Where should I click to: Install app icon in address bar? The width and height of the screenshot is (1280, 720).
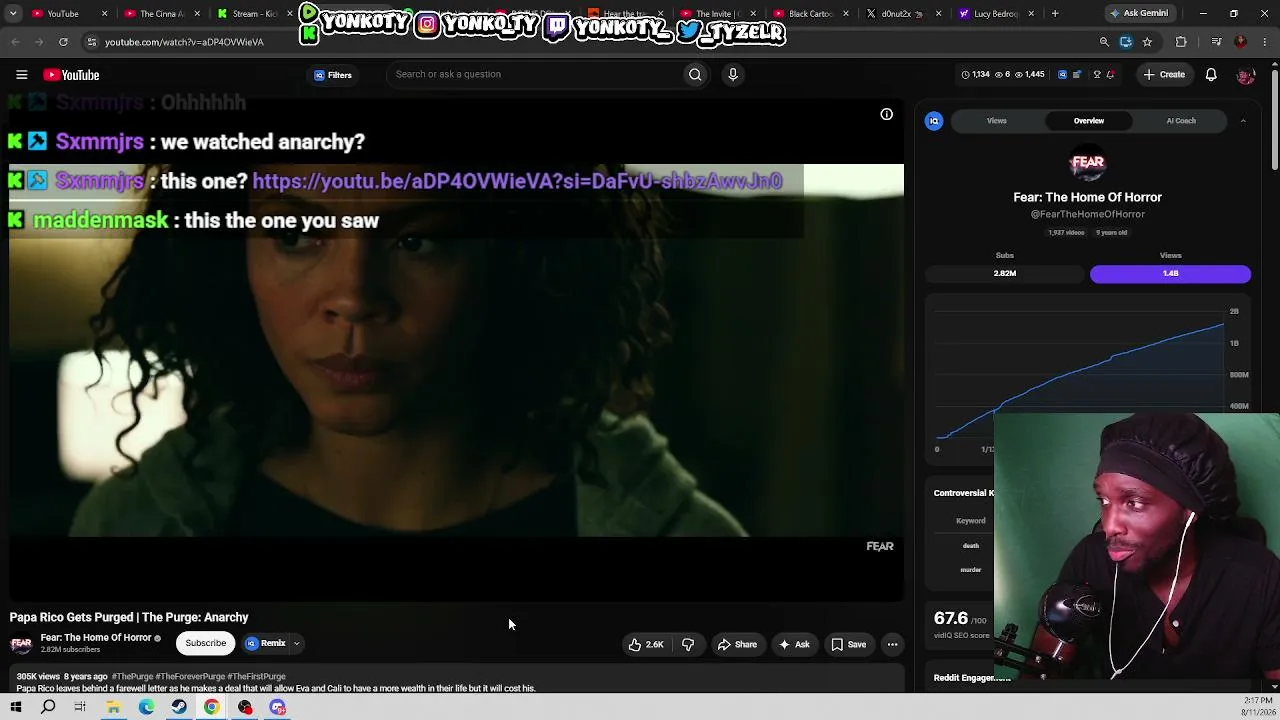coord(1126,42)
